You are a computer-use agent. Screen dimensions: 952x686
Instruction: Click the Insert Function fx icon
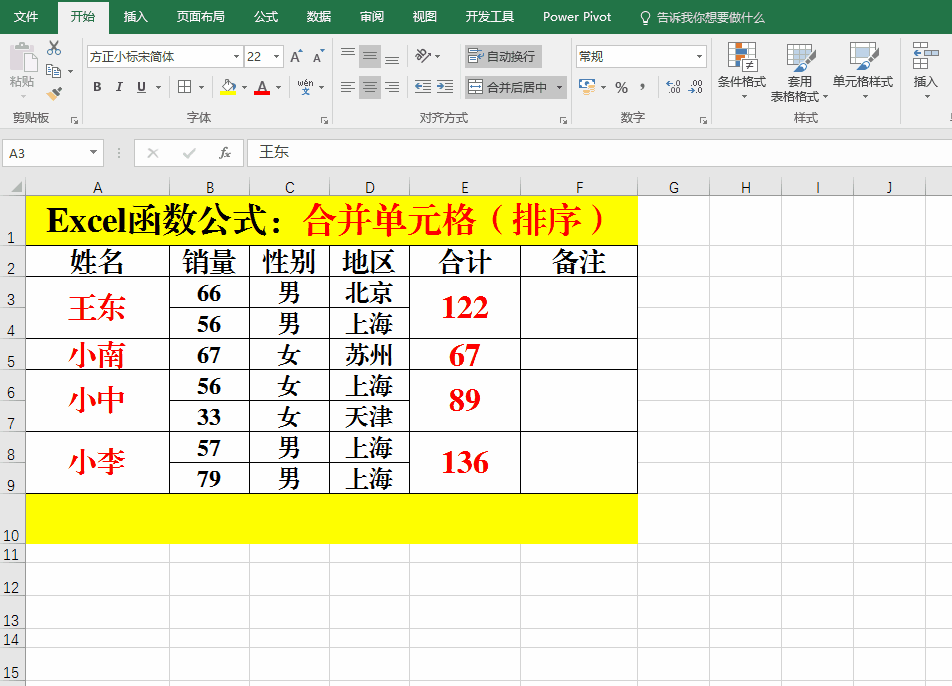coord(225,153)
